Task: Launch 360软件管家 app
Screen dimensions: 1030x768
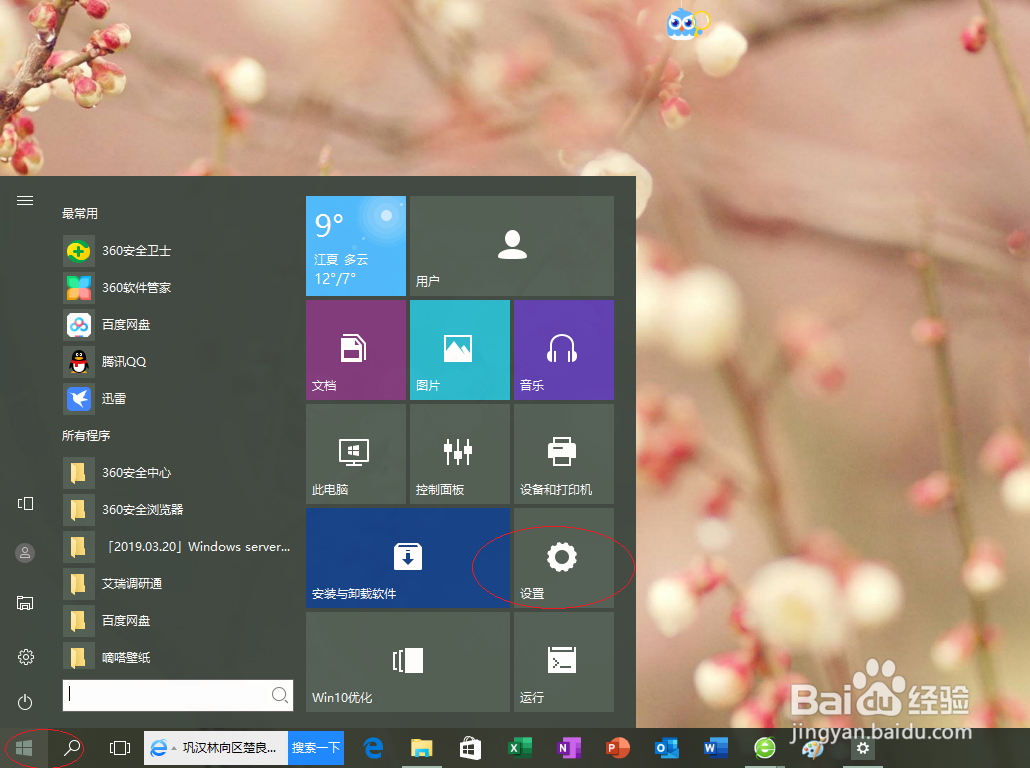Action: (x=177, y=288)
